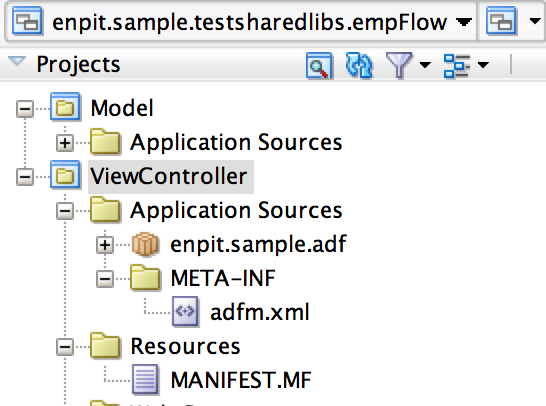Select the adfm.xml file

(x=260, y=312)
